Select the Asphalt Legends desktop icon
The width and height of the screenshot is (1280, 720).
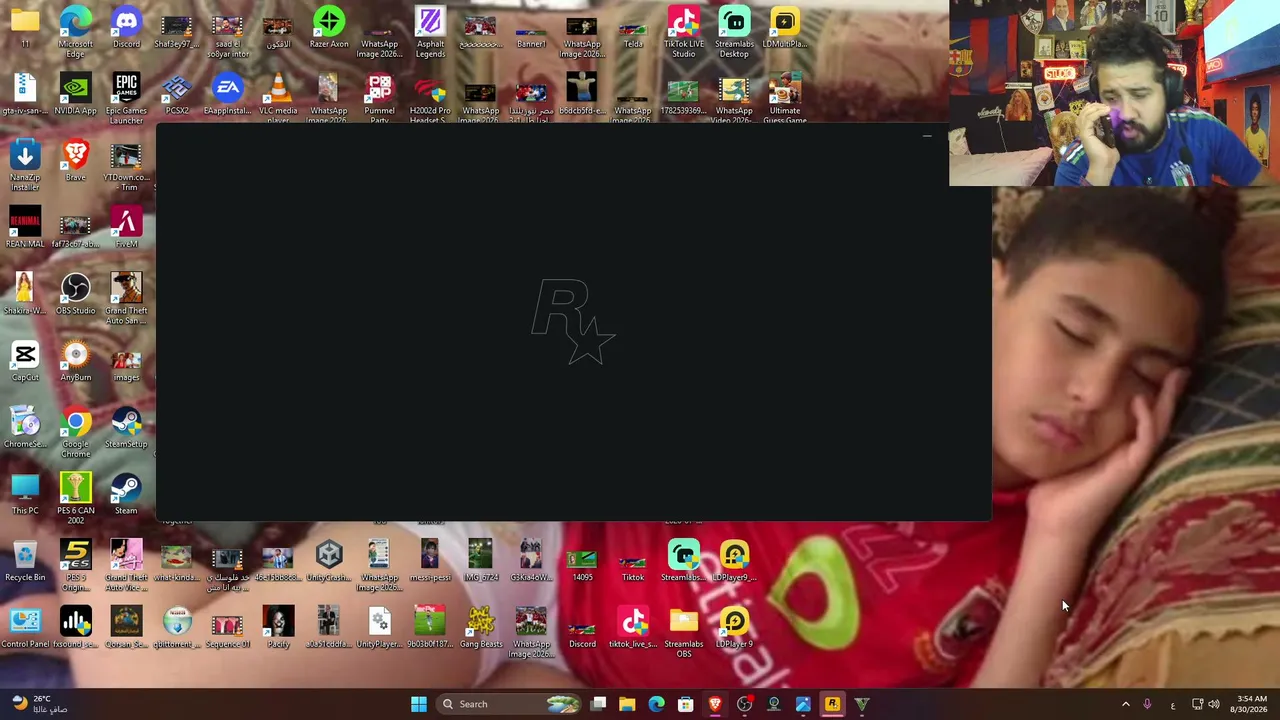click(x=430, y=30)
